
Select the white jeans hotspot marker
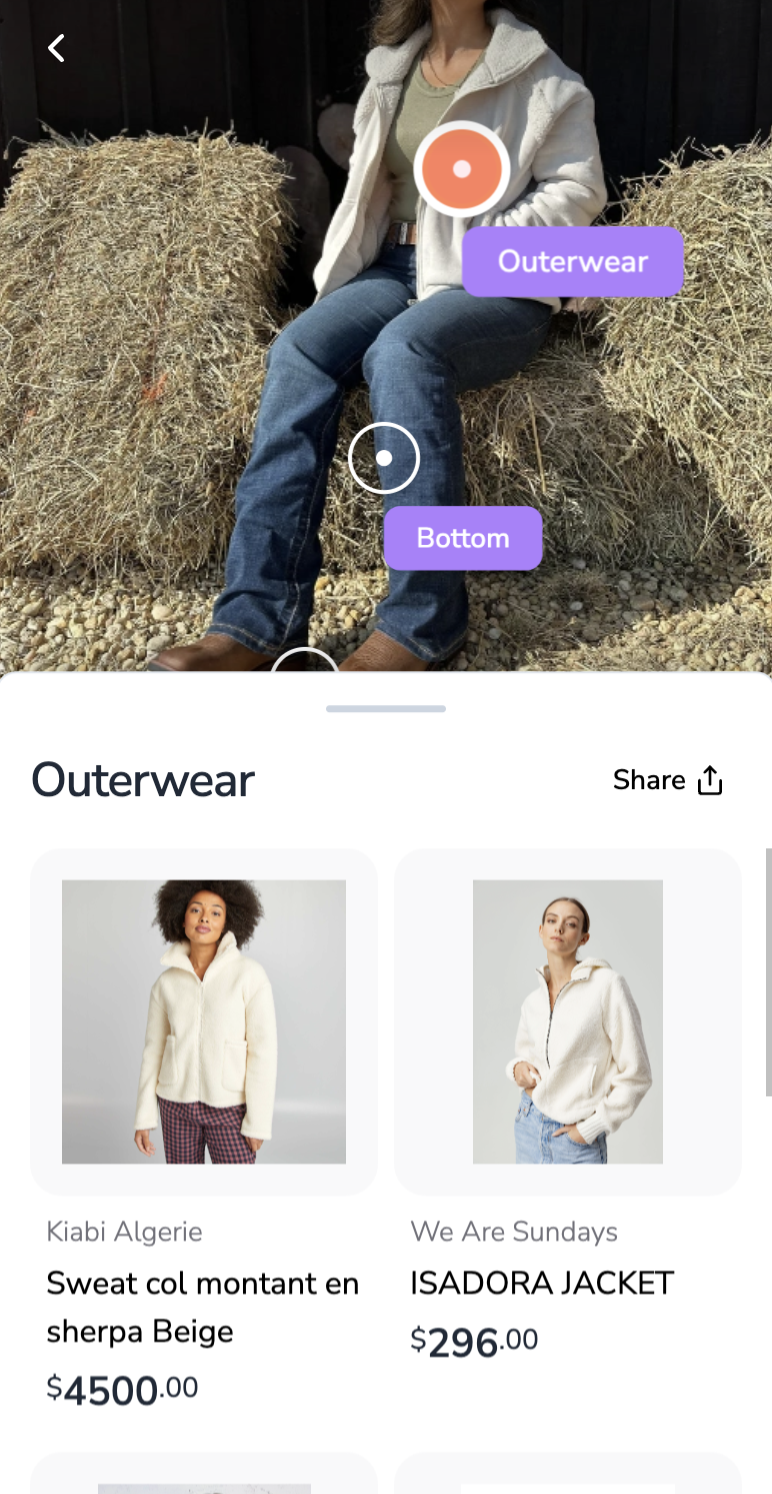[384, 458]
